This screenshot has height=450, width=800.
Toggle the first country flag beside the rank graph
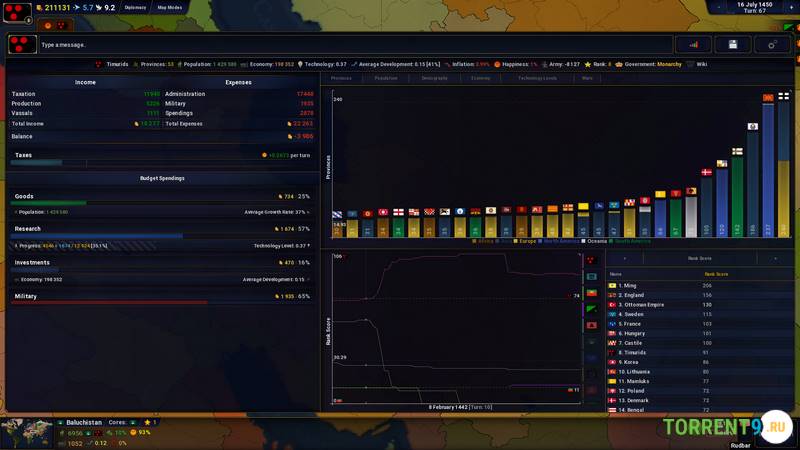pos(591,277)
